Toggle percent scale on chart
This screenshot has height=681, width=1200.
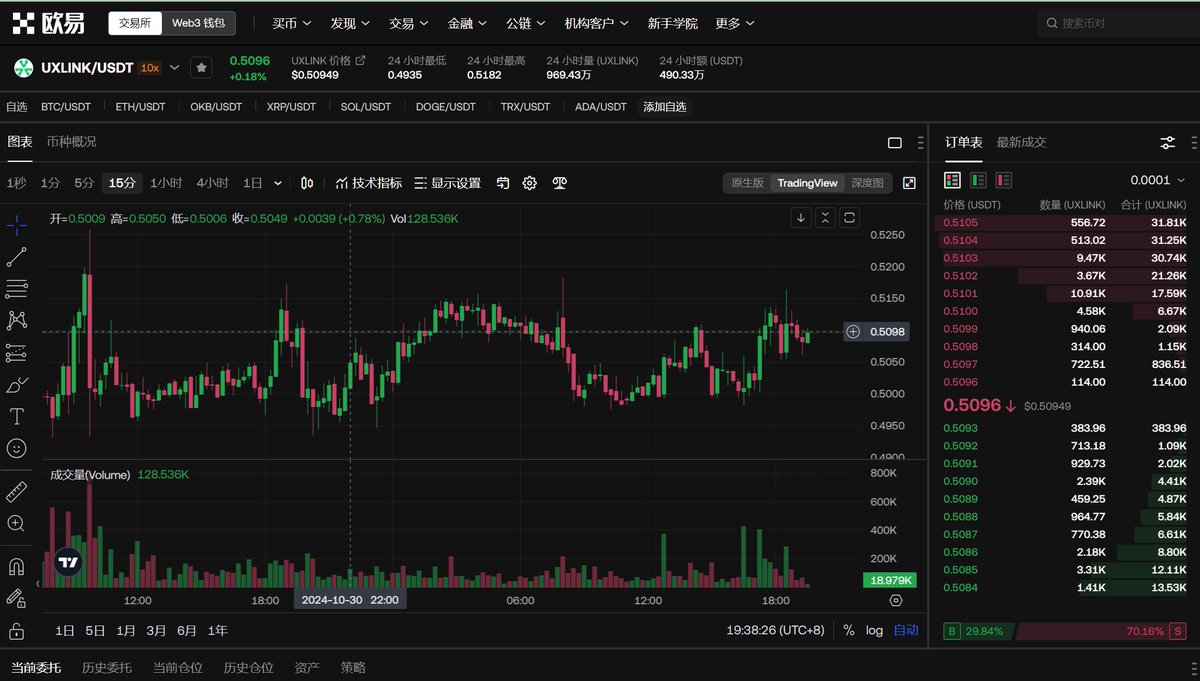[x=849, y=630]
